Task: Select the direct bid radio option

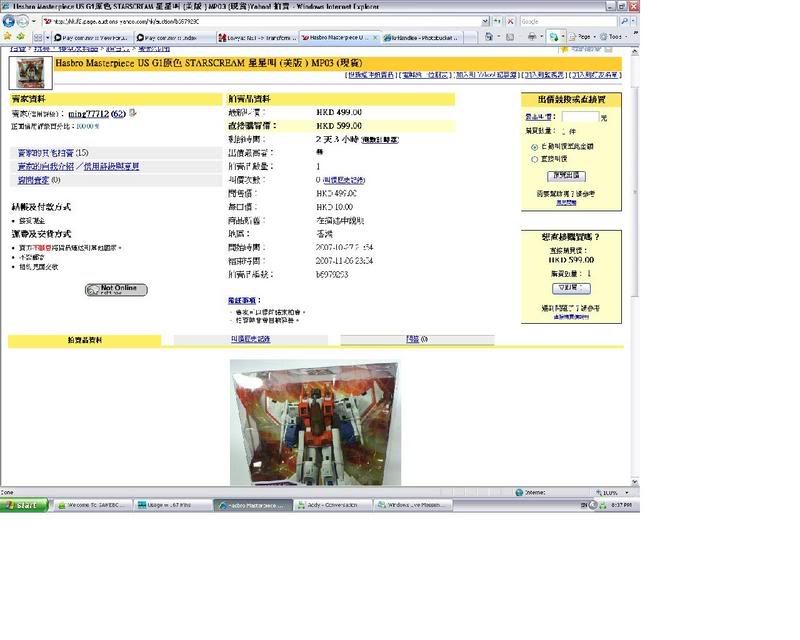Action: (x=534, y=159)
